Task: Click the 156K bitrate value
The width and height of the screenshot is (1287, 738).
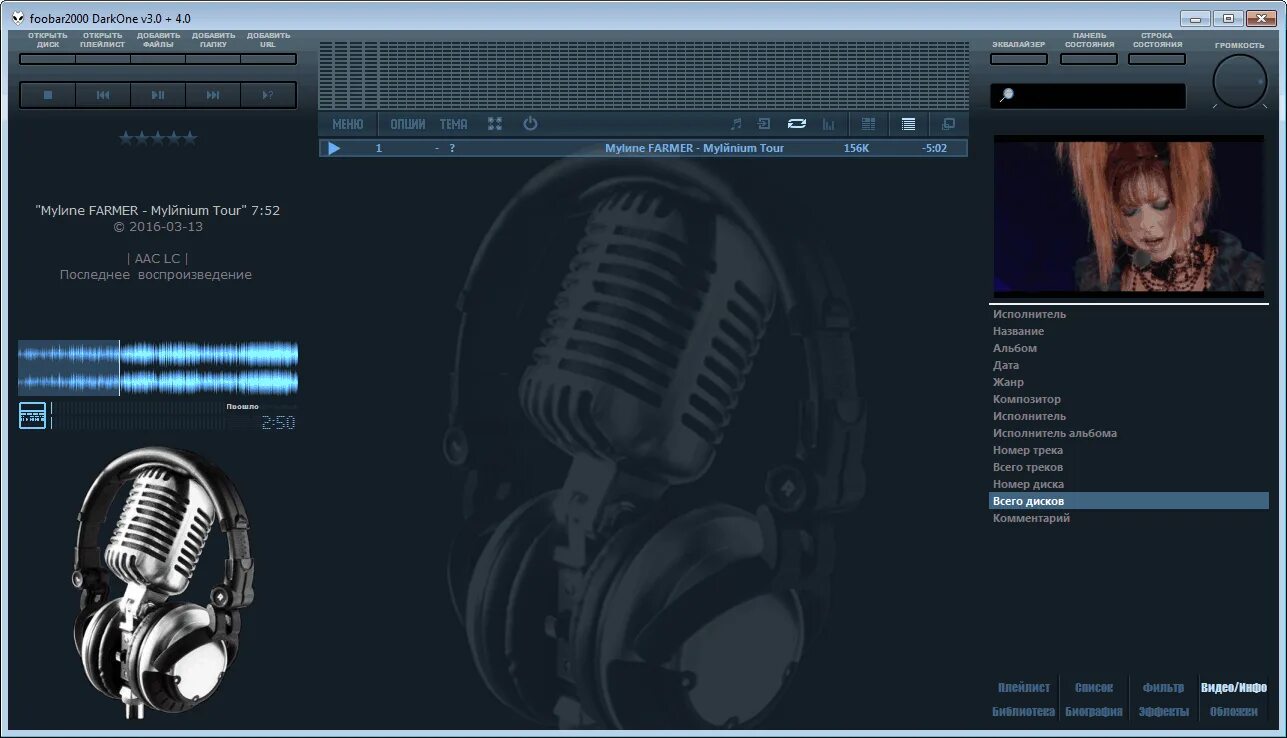Action: 856,148
